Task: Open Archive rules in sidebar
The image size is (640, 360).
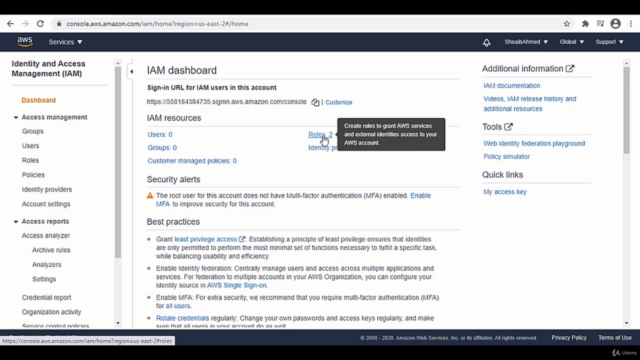Action: coord(51,250)
